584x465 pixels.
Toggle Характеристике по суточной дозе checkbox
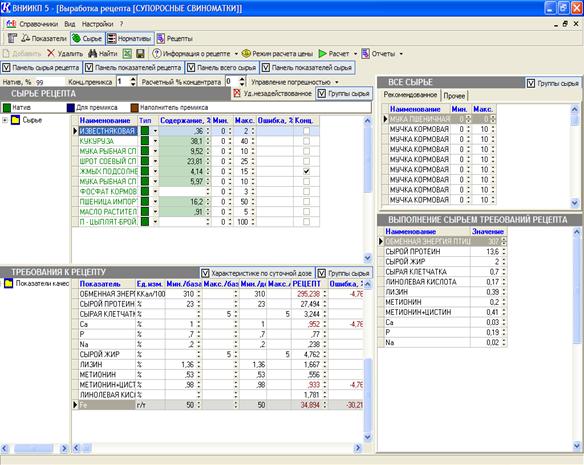[x=205, y=273]
